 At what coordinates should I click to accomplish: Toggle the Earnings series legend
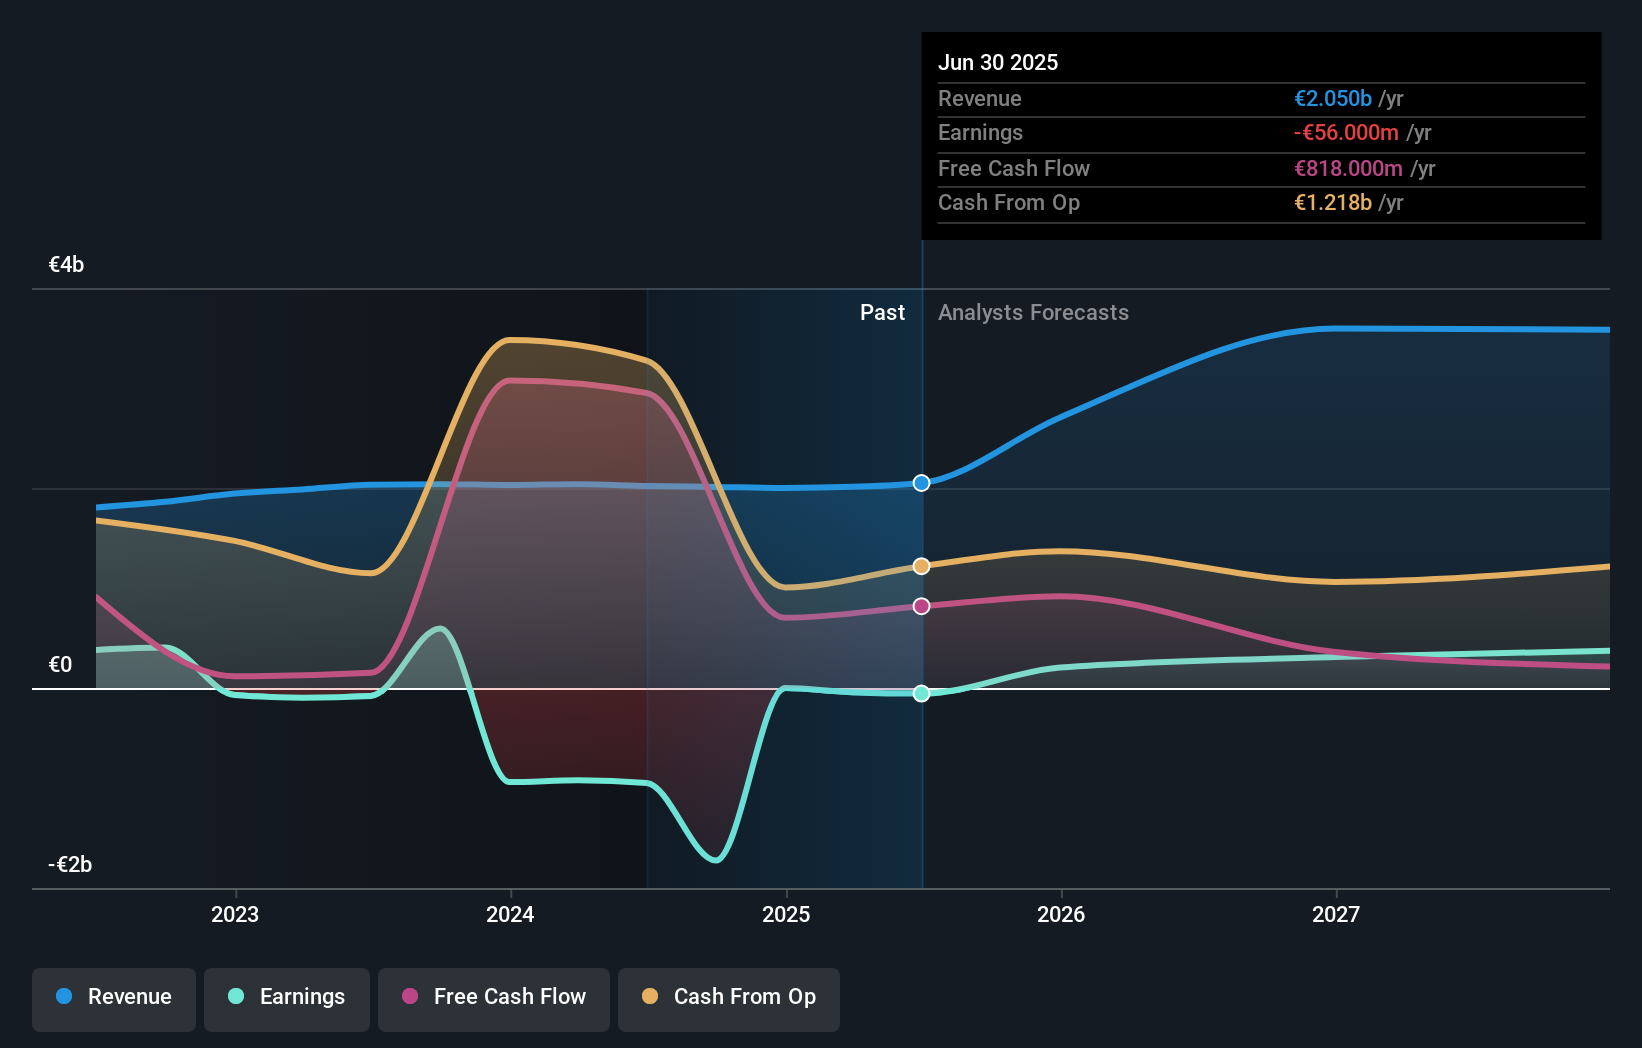[287, 999]
